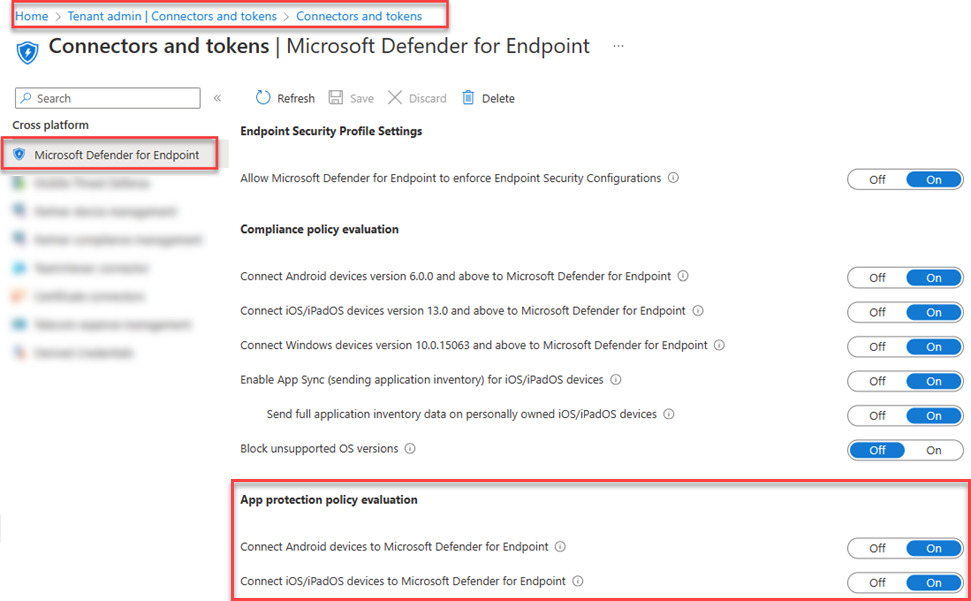Click info icon for Send full application inventory data

pos(668,414)
